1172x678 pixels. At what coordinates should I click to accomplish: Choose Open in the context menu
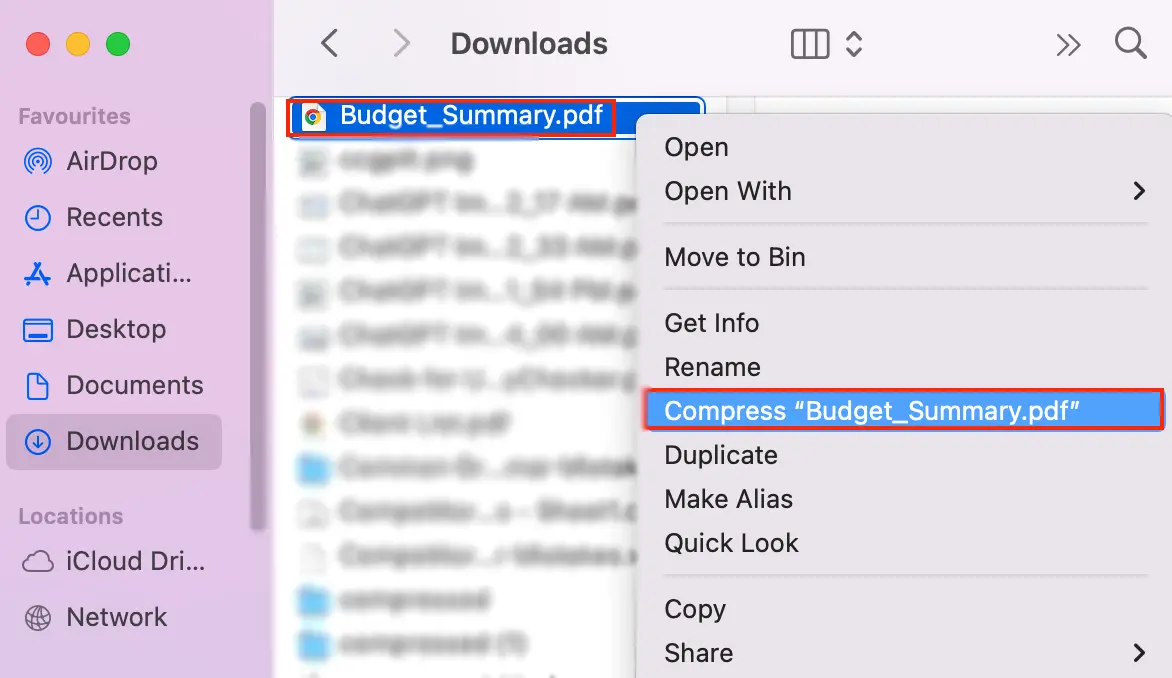coord(697,147)
